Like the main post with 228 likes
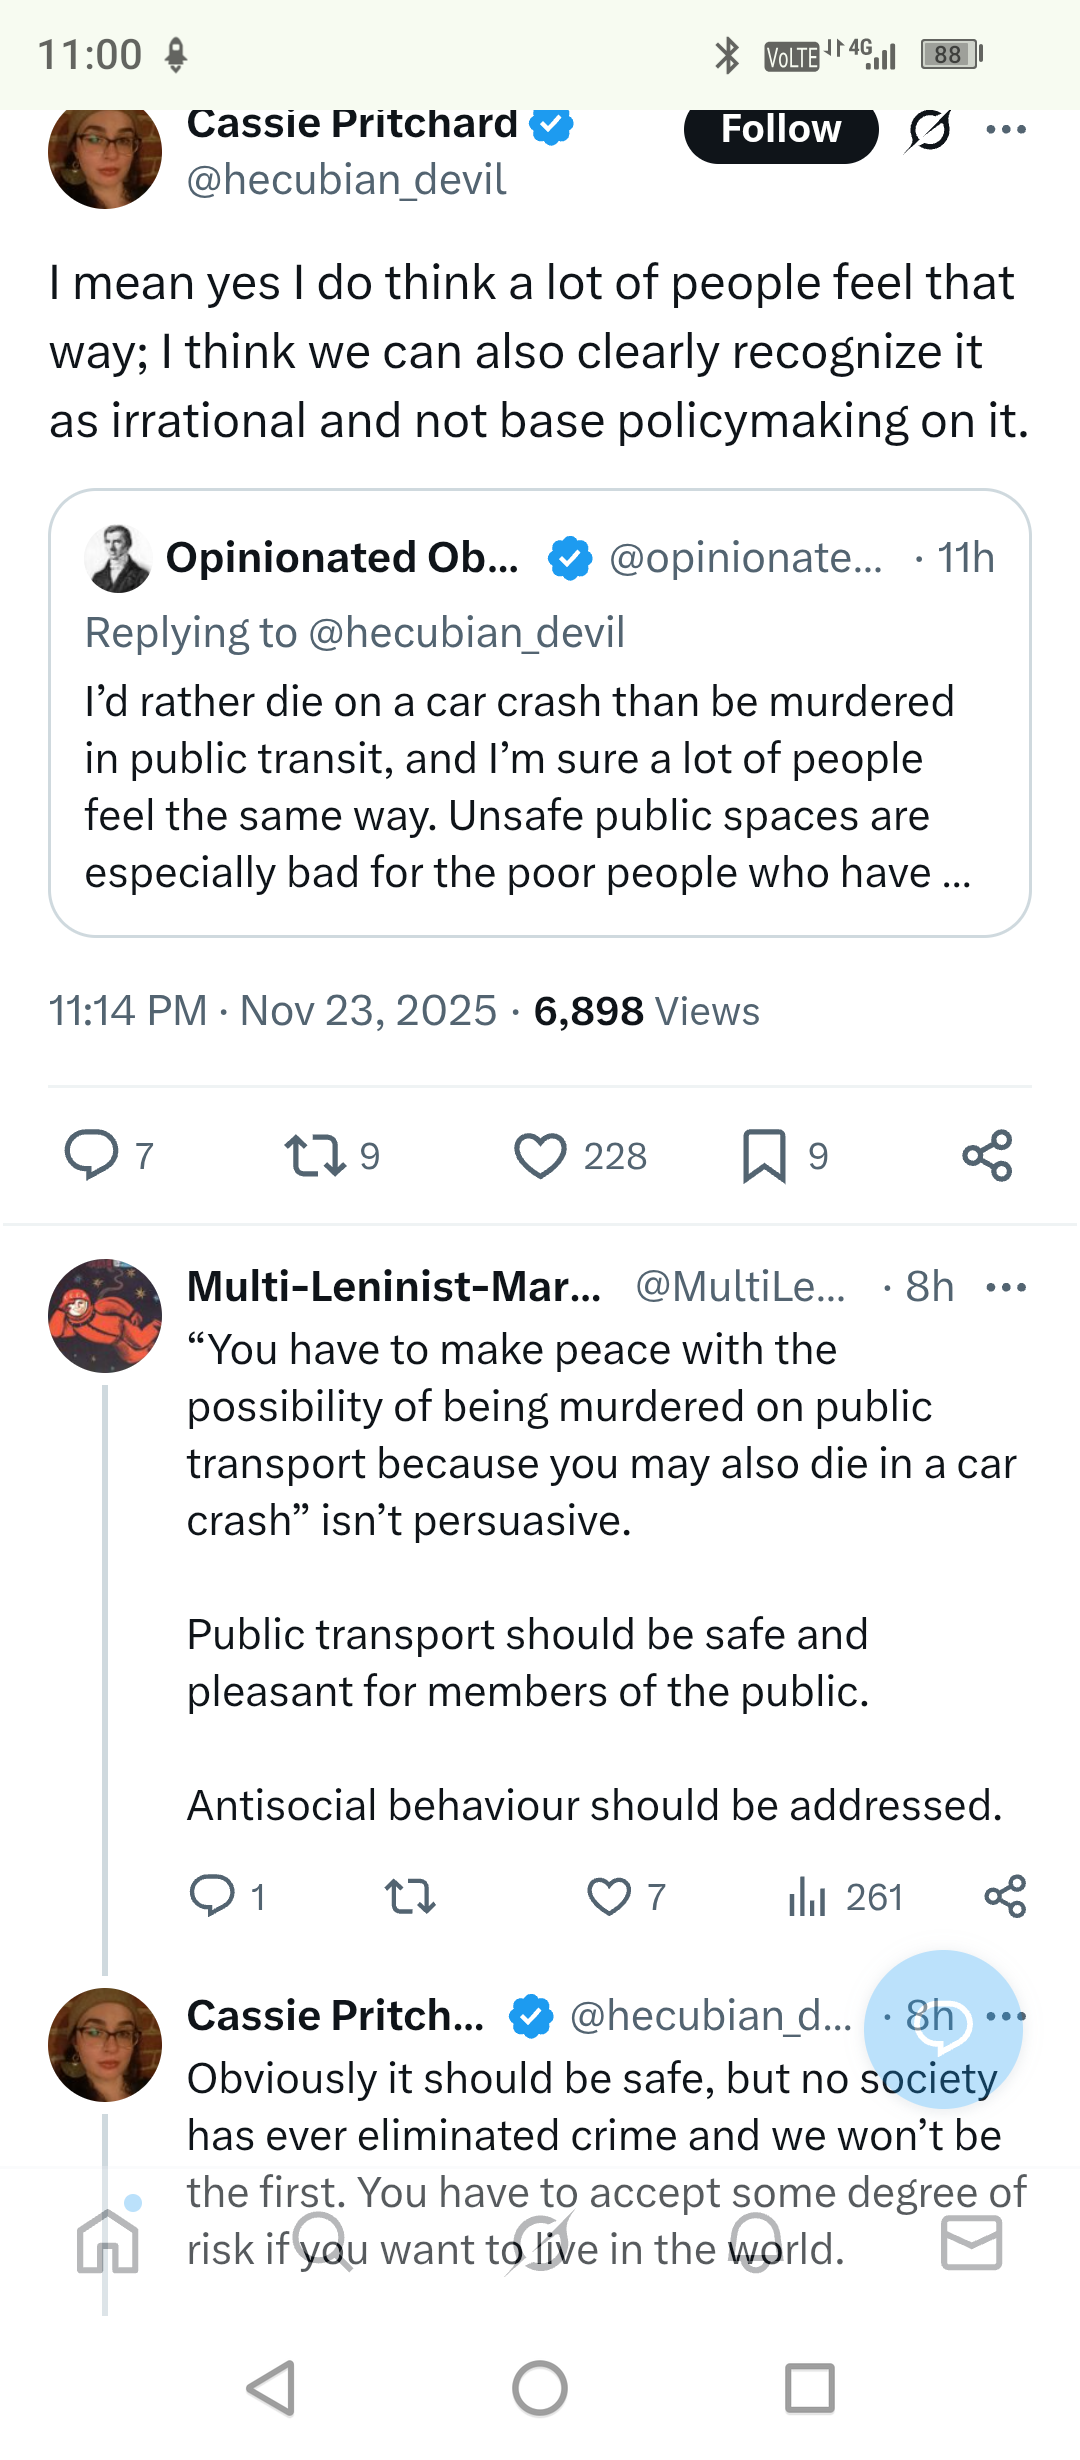1080x2460 pixels. [540, 1156]
